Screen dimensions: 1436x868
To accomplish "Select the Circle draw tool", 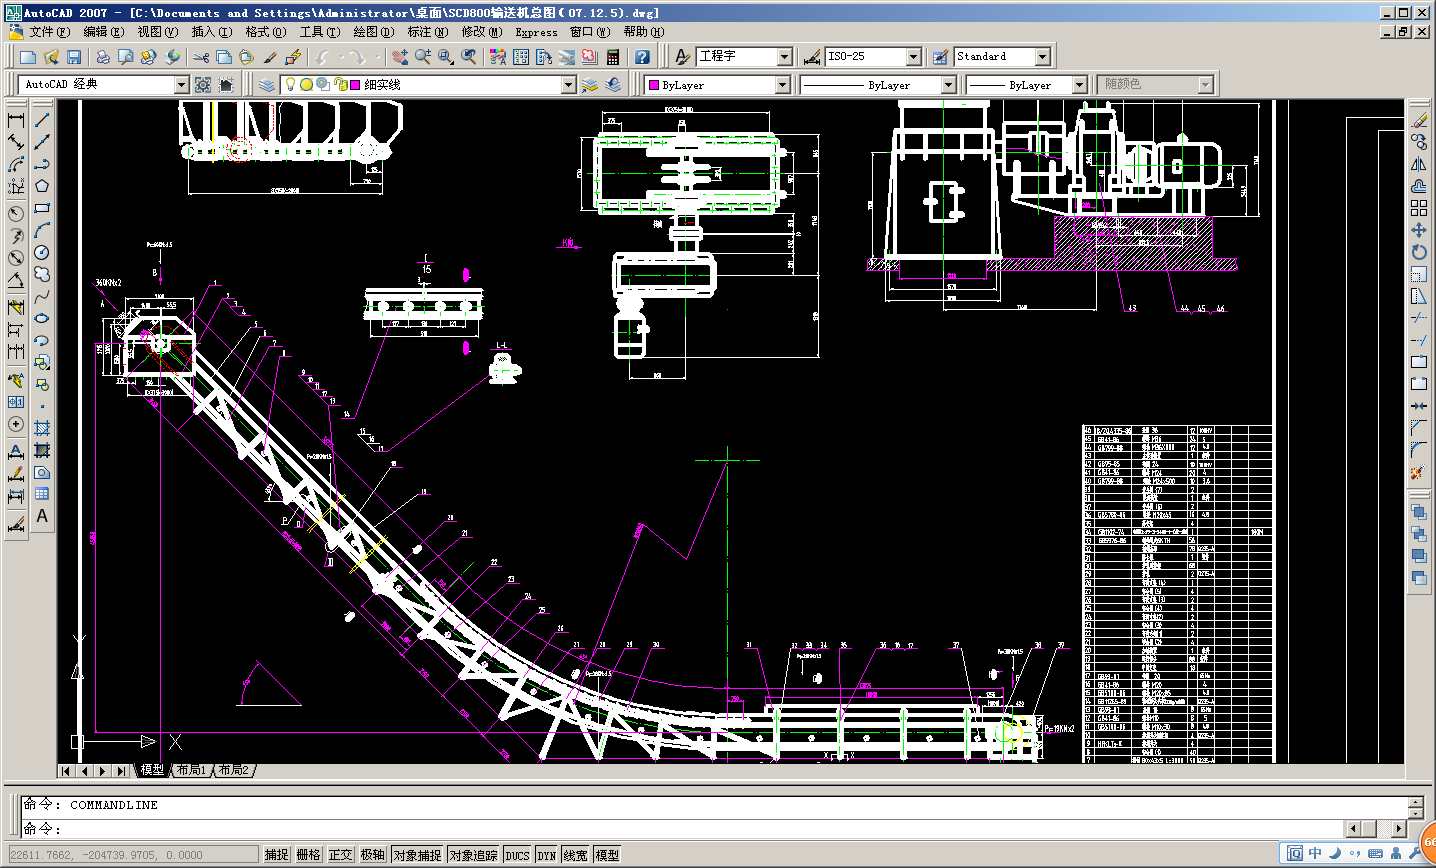I will (42, 253).
